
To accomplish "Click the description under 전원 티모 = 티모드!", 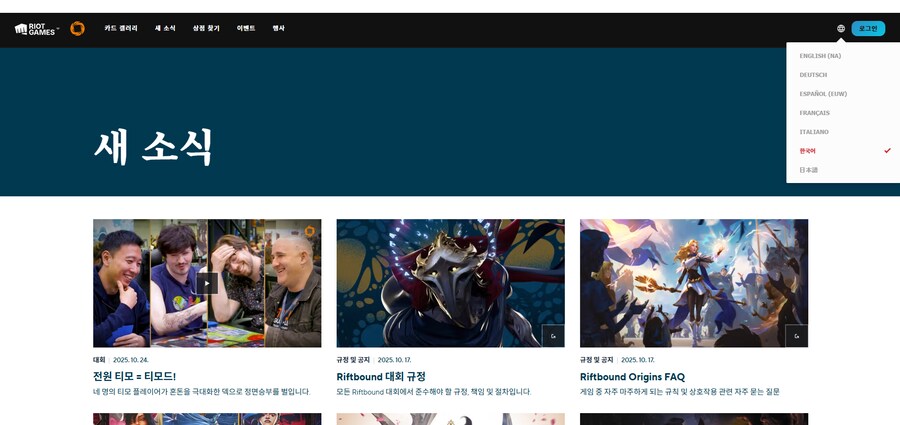I will [201, 392].
